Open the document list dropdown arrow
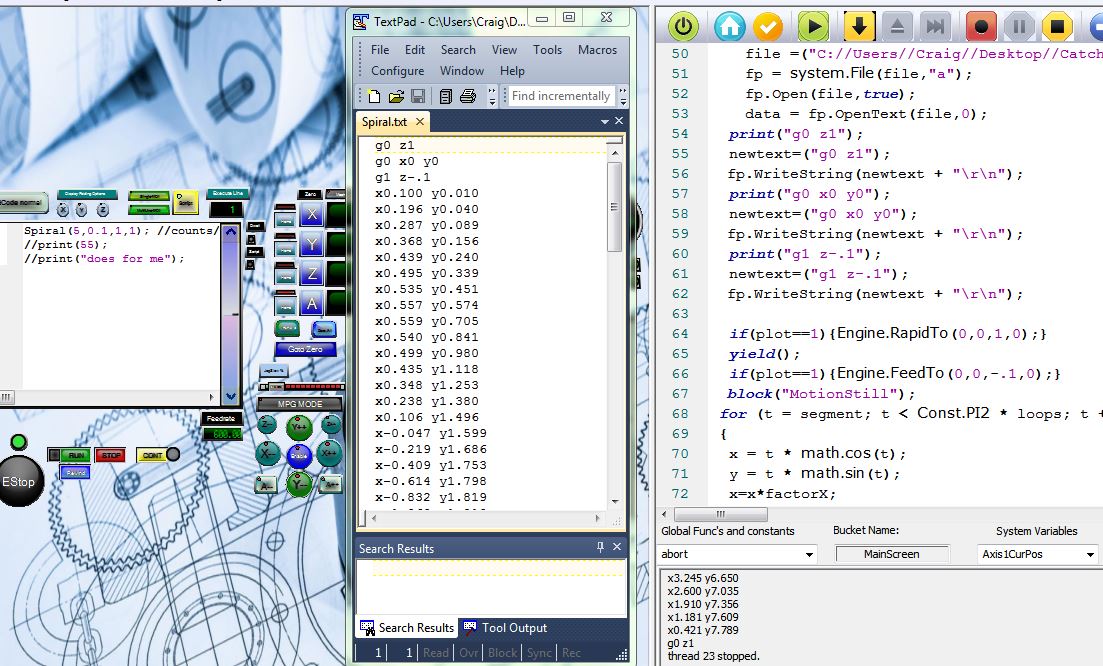The height and width of the screenshot is (666, 1103). [604, 122]
